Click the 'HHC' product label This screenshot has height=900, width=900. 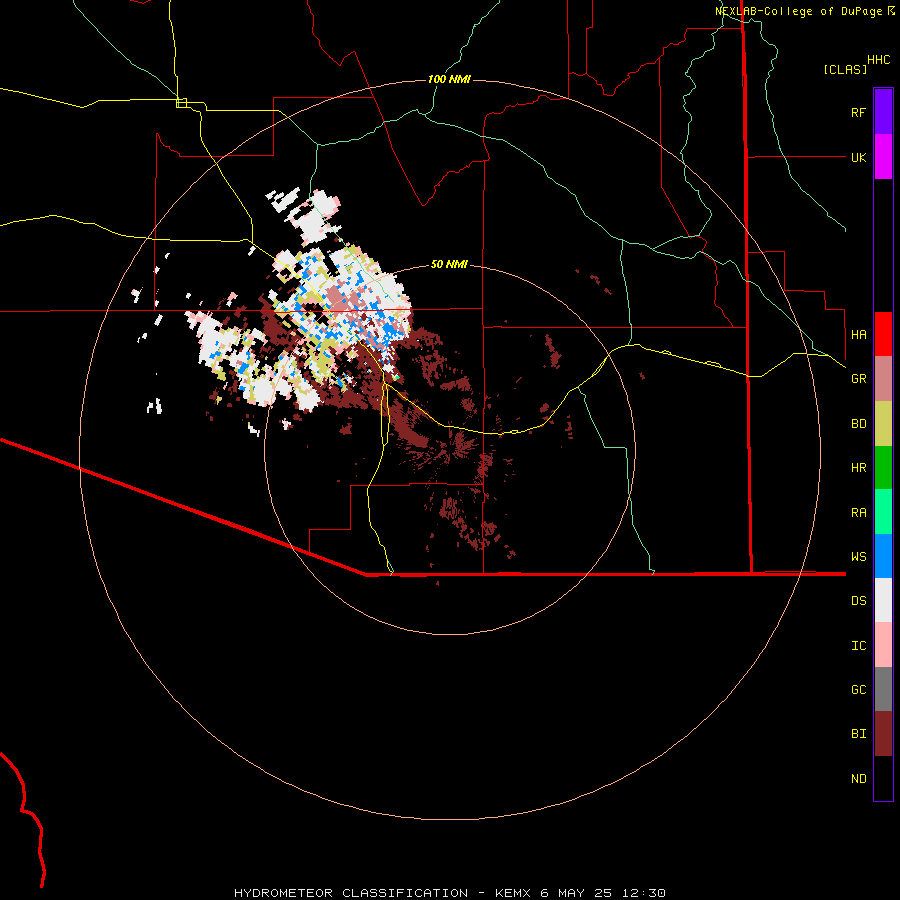pyautogui.click(x=879, y=60)
